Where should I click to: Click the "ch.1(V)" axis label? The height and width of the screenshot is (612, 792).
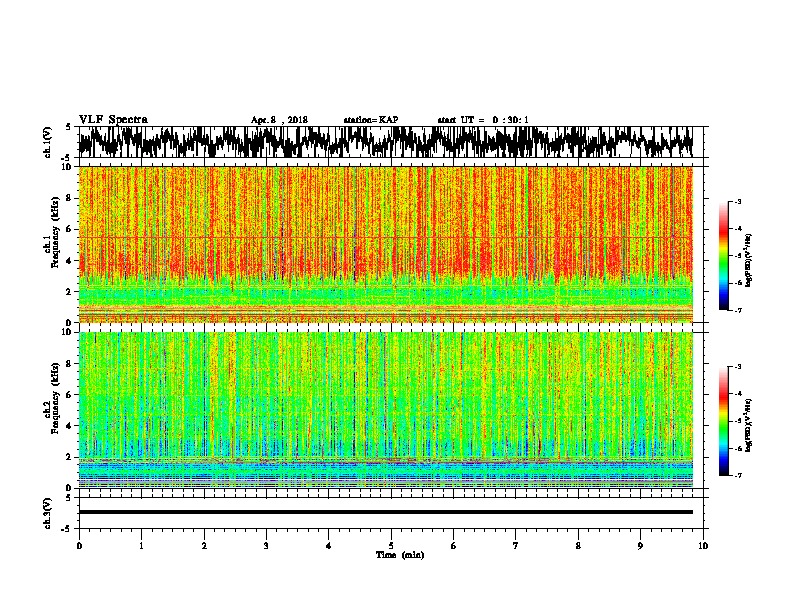[x=48, y=142]
